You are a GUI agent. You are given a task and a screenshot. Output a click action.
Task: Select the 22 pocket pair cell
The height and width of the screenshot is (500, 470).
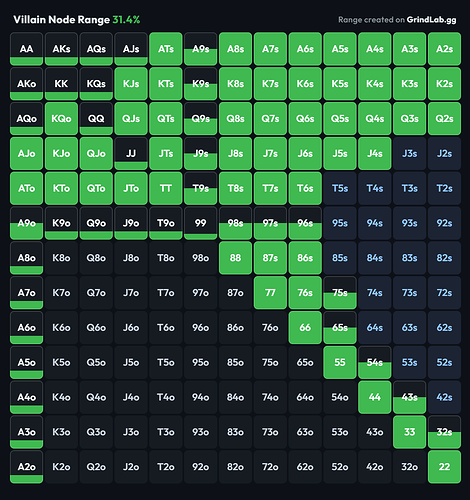coord(444,467)
